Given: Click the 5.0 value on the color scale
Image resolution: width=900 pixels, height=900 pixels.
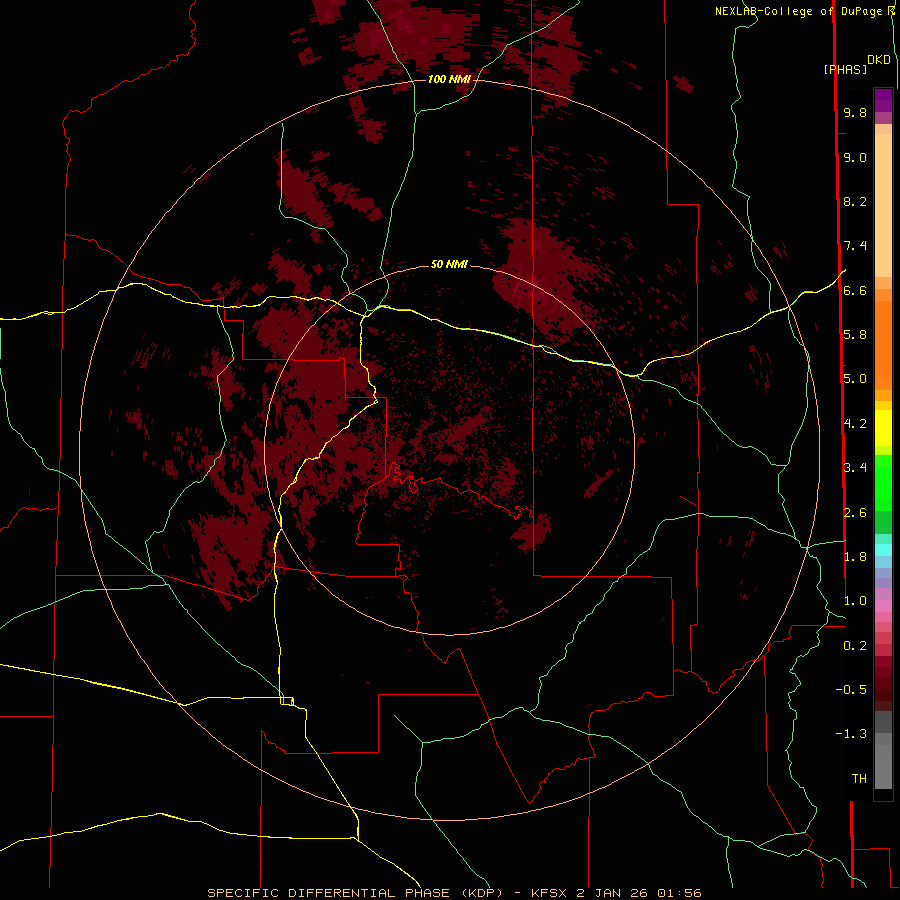Looking at the screenshot, I should click(855, 379).
